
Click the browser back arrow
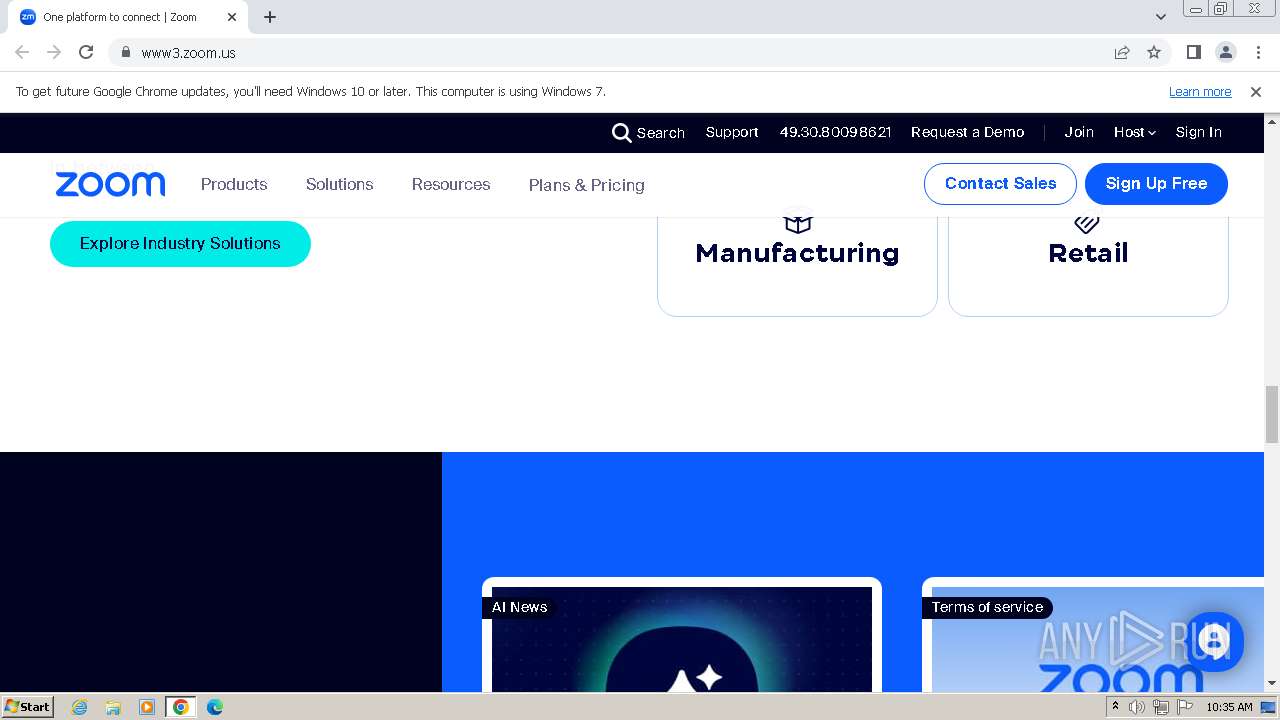(22, 52)
